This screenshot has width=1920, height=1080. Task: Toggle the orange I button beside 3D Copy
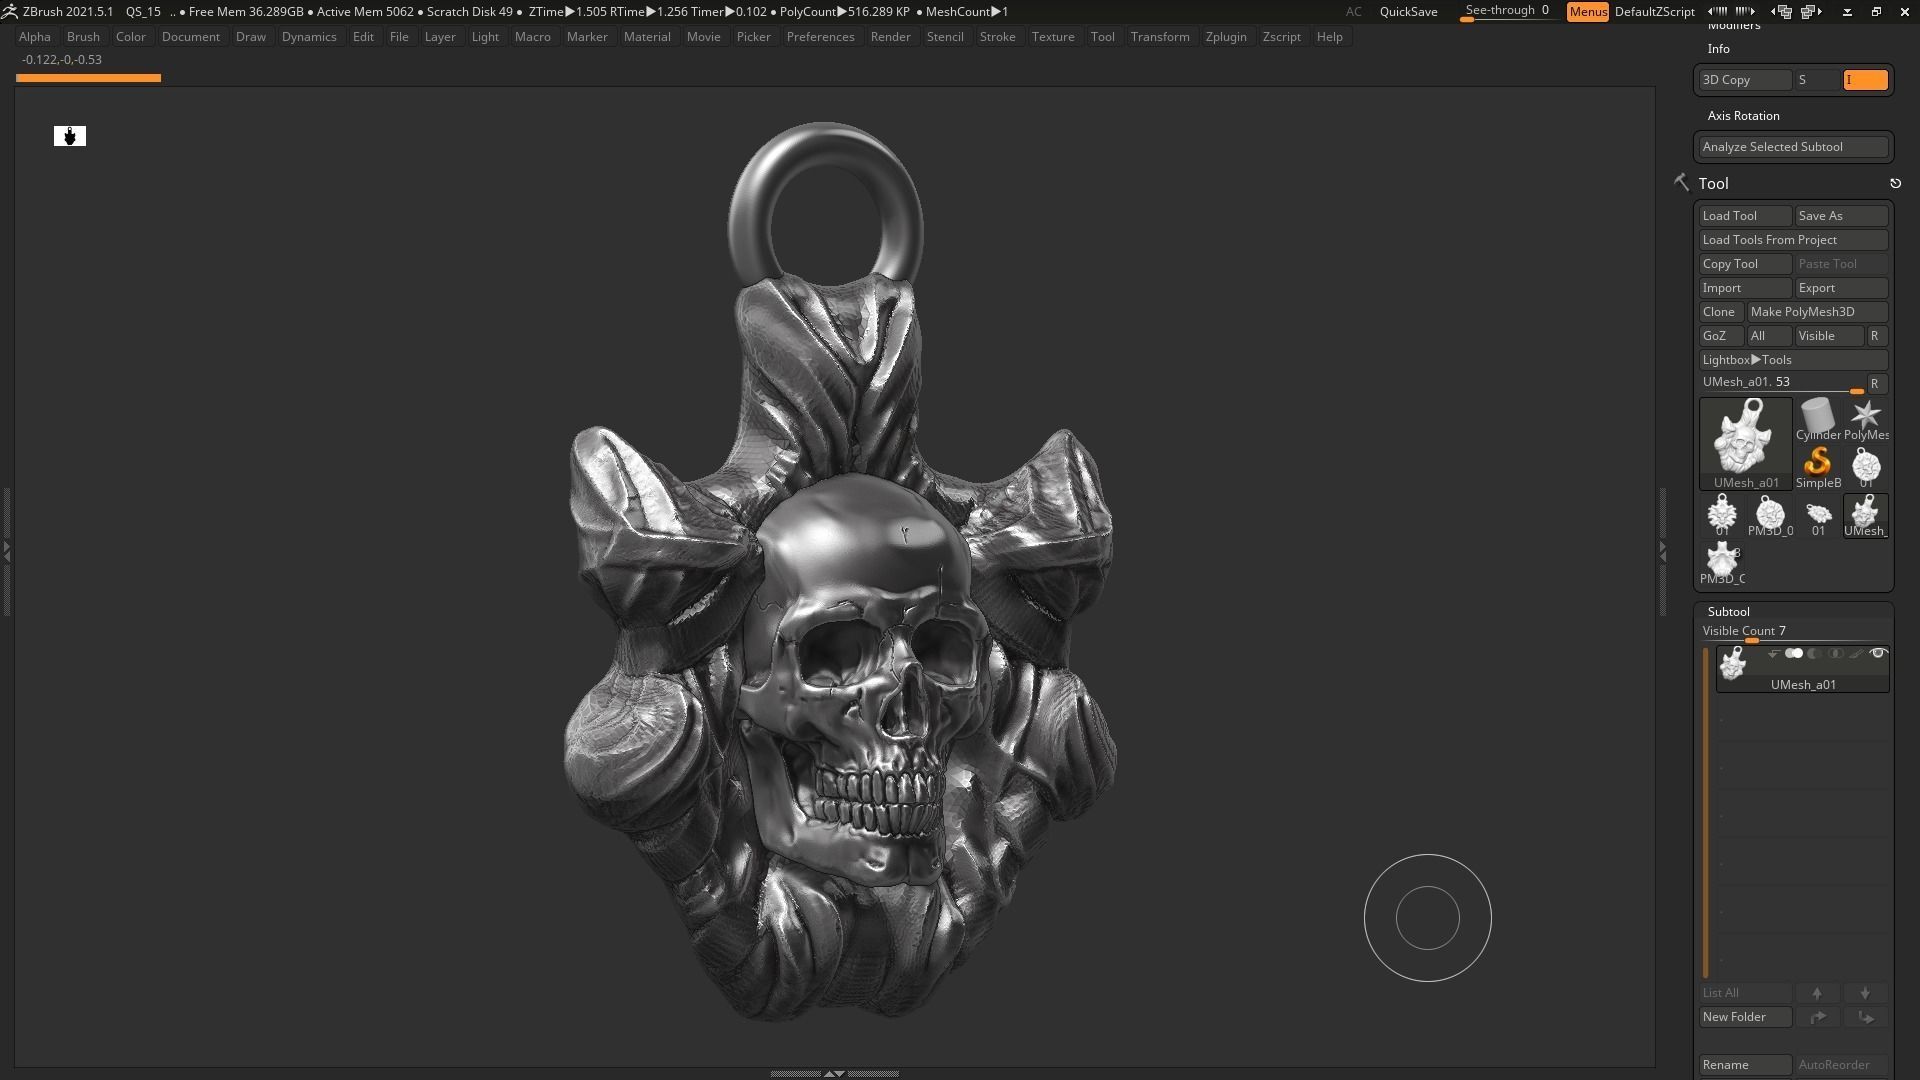1865,80
